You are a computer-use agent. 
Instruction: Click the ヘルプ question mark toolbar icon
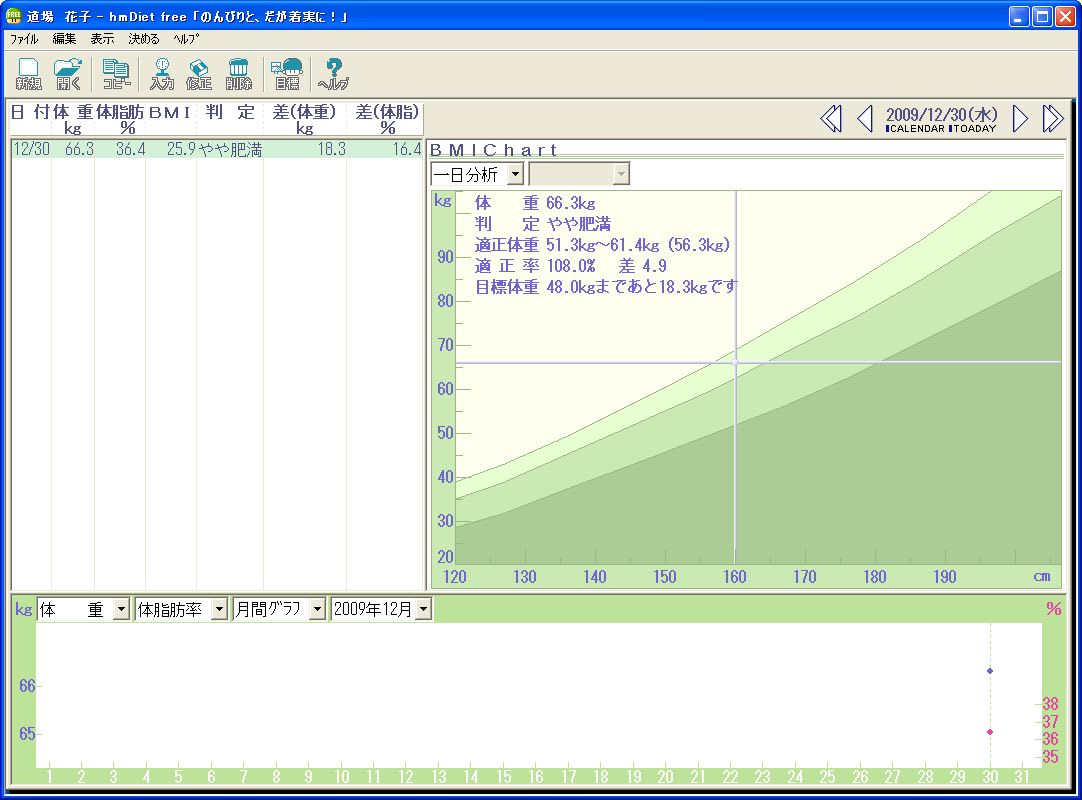pos(333,74)
